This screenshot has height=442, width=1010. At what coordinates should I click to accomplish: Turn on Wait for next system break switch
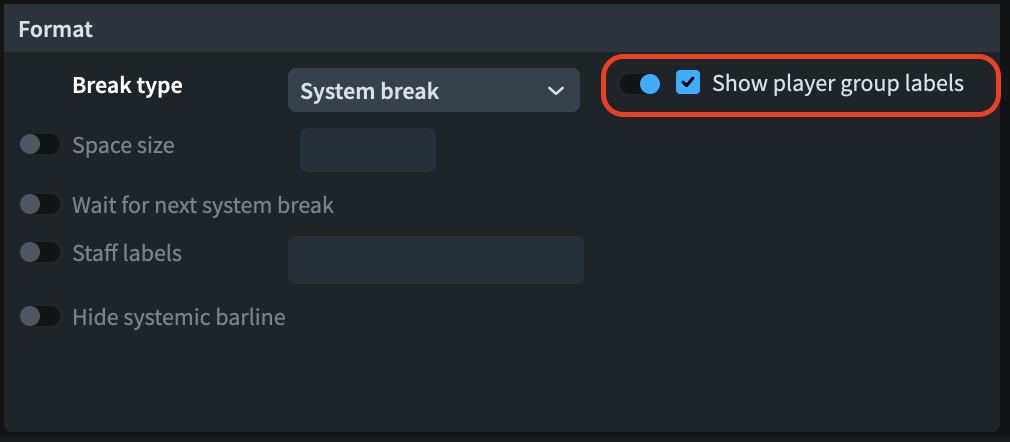click(x=40, y=205)
